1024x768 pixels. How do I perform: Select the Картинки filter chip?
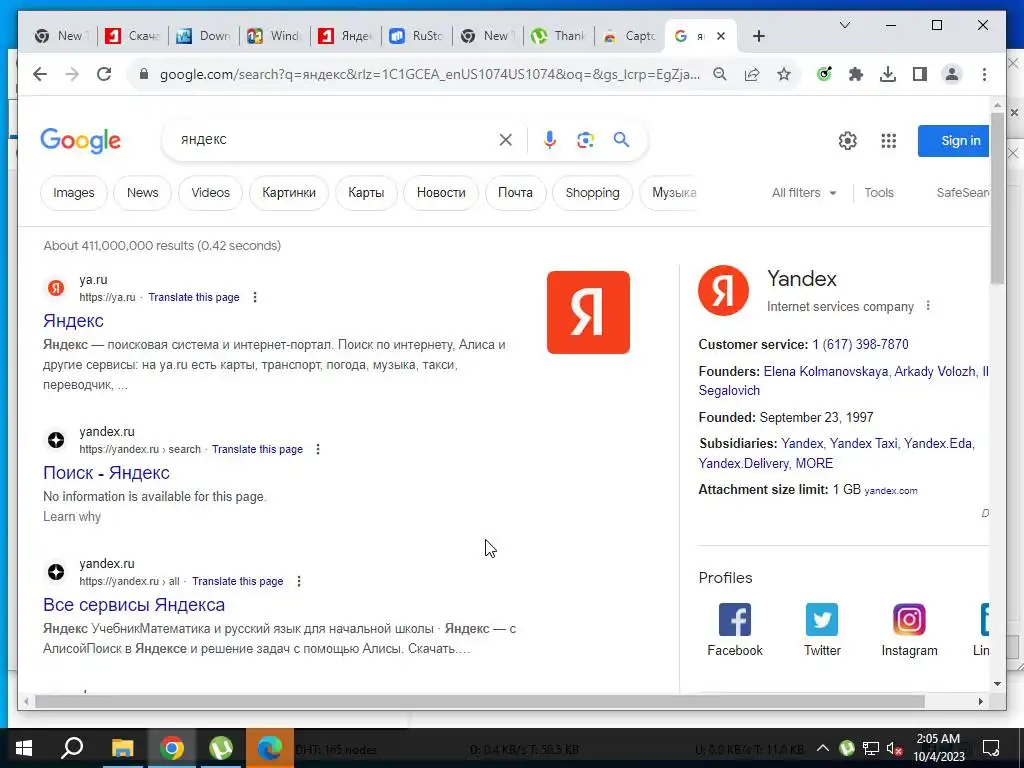pyautogui.click(x=289, y=193)
